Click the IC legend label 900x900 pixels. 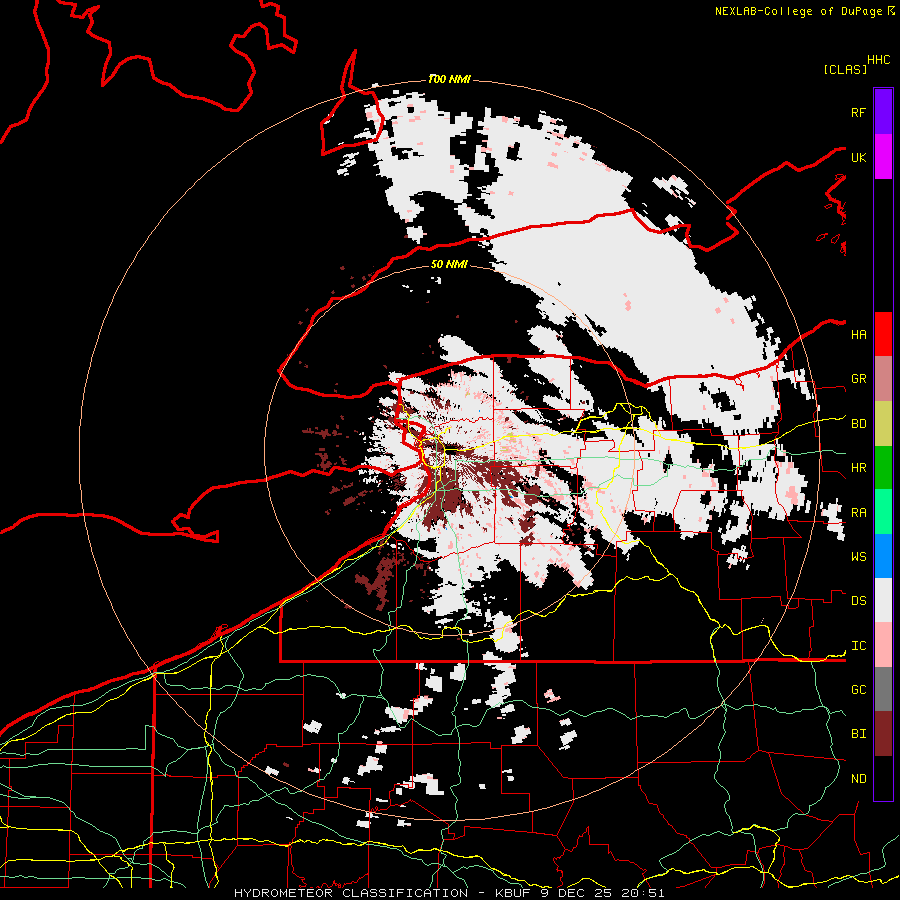(859, 646)
